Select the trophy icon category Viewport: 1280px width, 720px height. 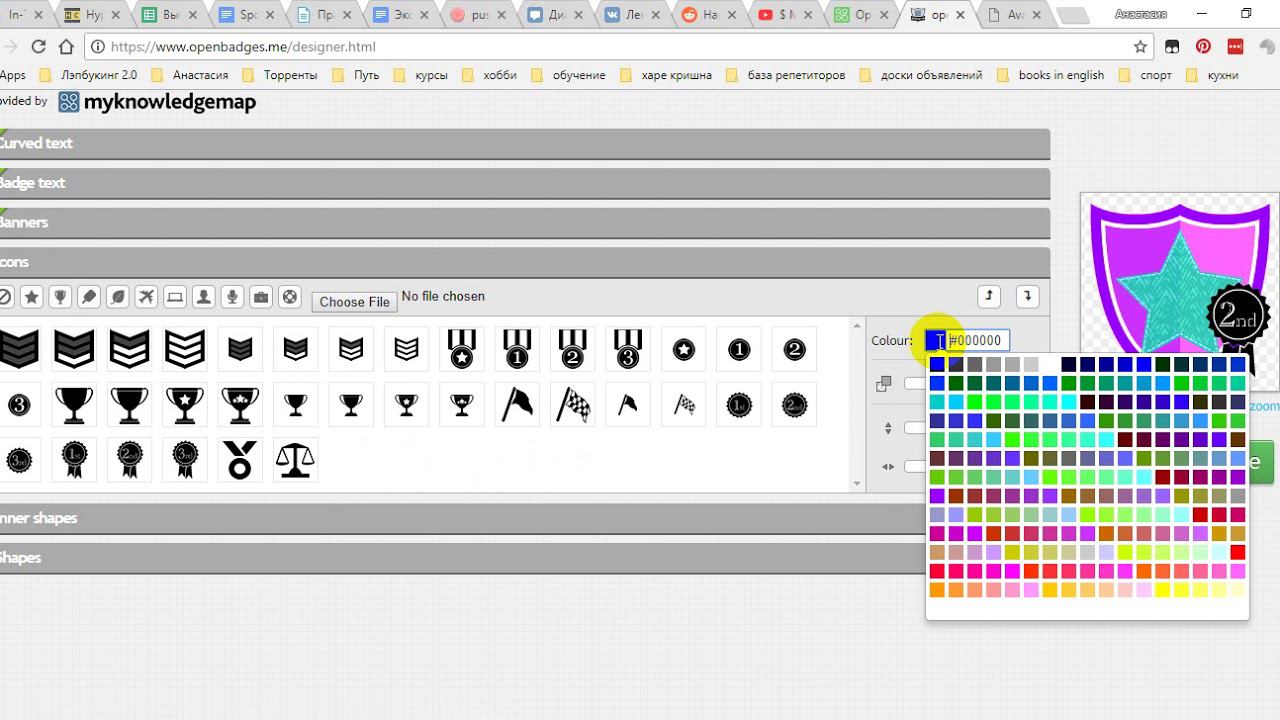coord(60,297)
